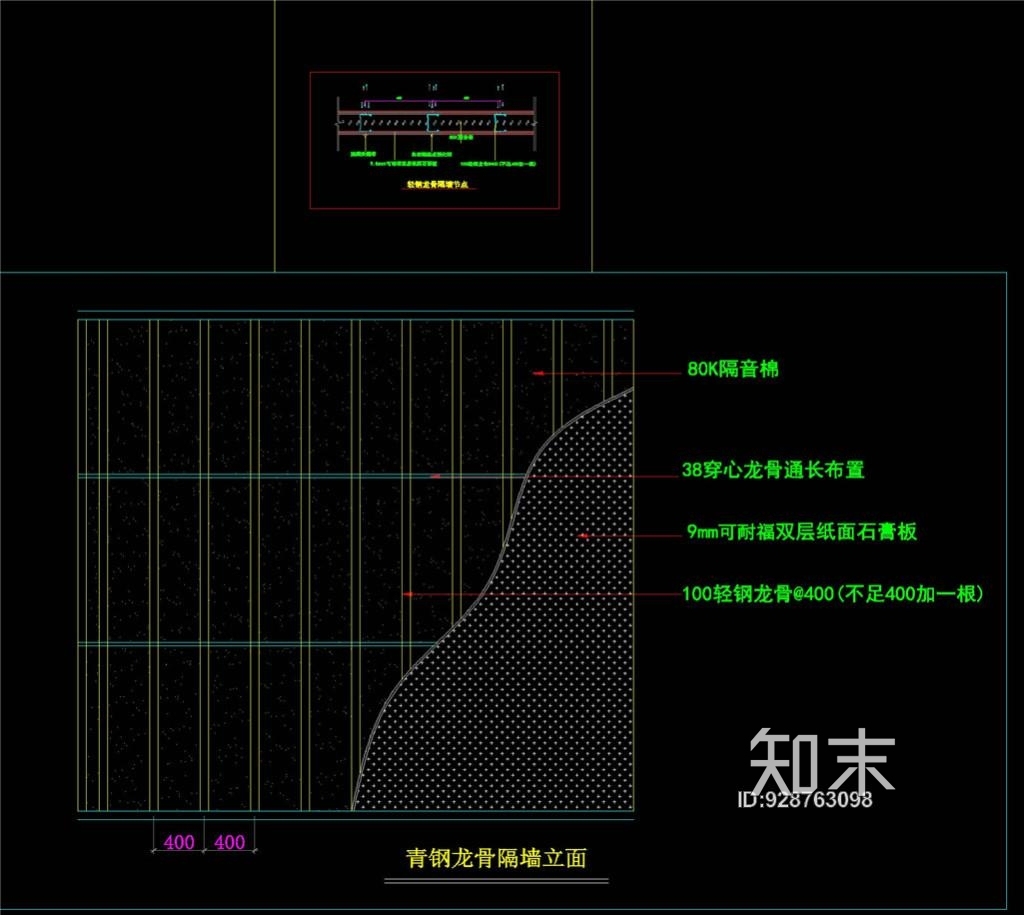The width and height of the screenshot is (1024, 915).
Task: Select the 38穿心龙骨通长布置 annotation text
Action: [772, 470]
